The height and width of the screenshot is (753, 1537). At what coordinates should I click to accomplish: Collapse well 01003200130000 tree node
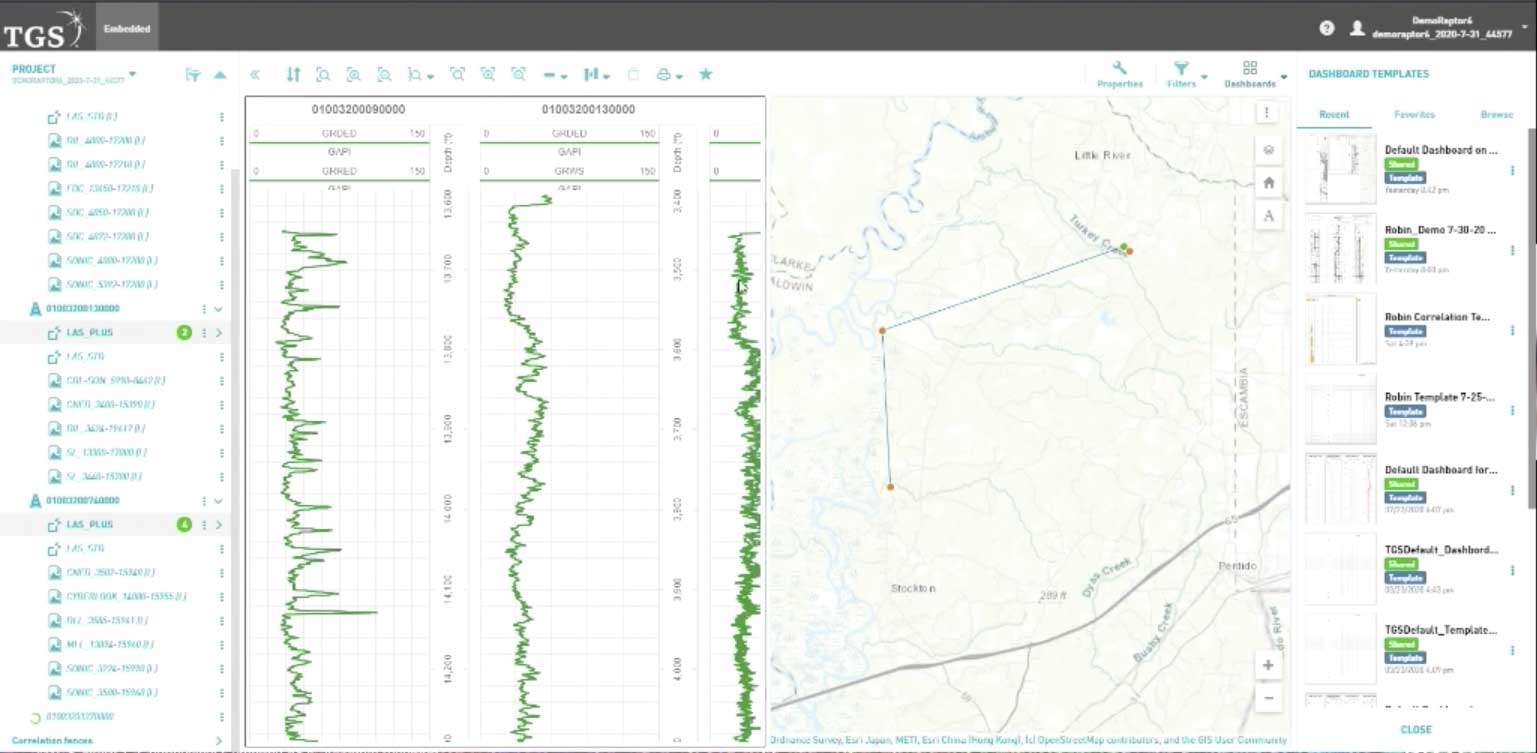[218, 309]
